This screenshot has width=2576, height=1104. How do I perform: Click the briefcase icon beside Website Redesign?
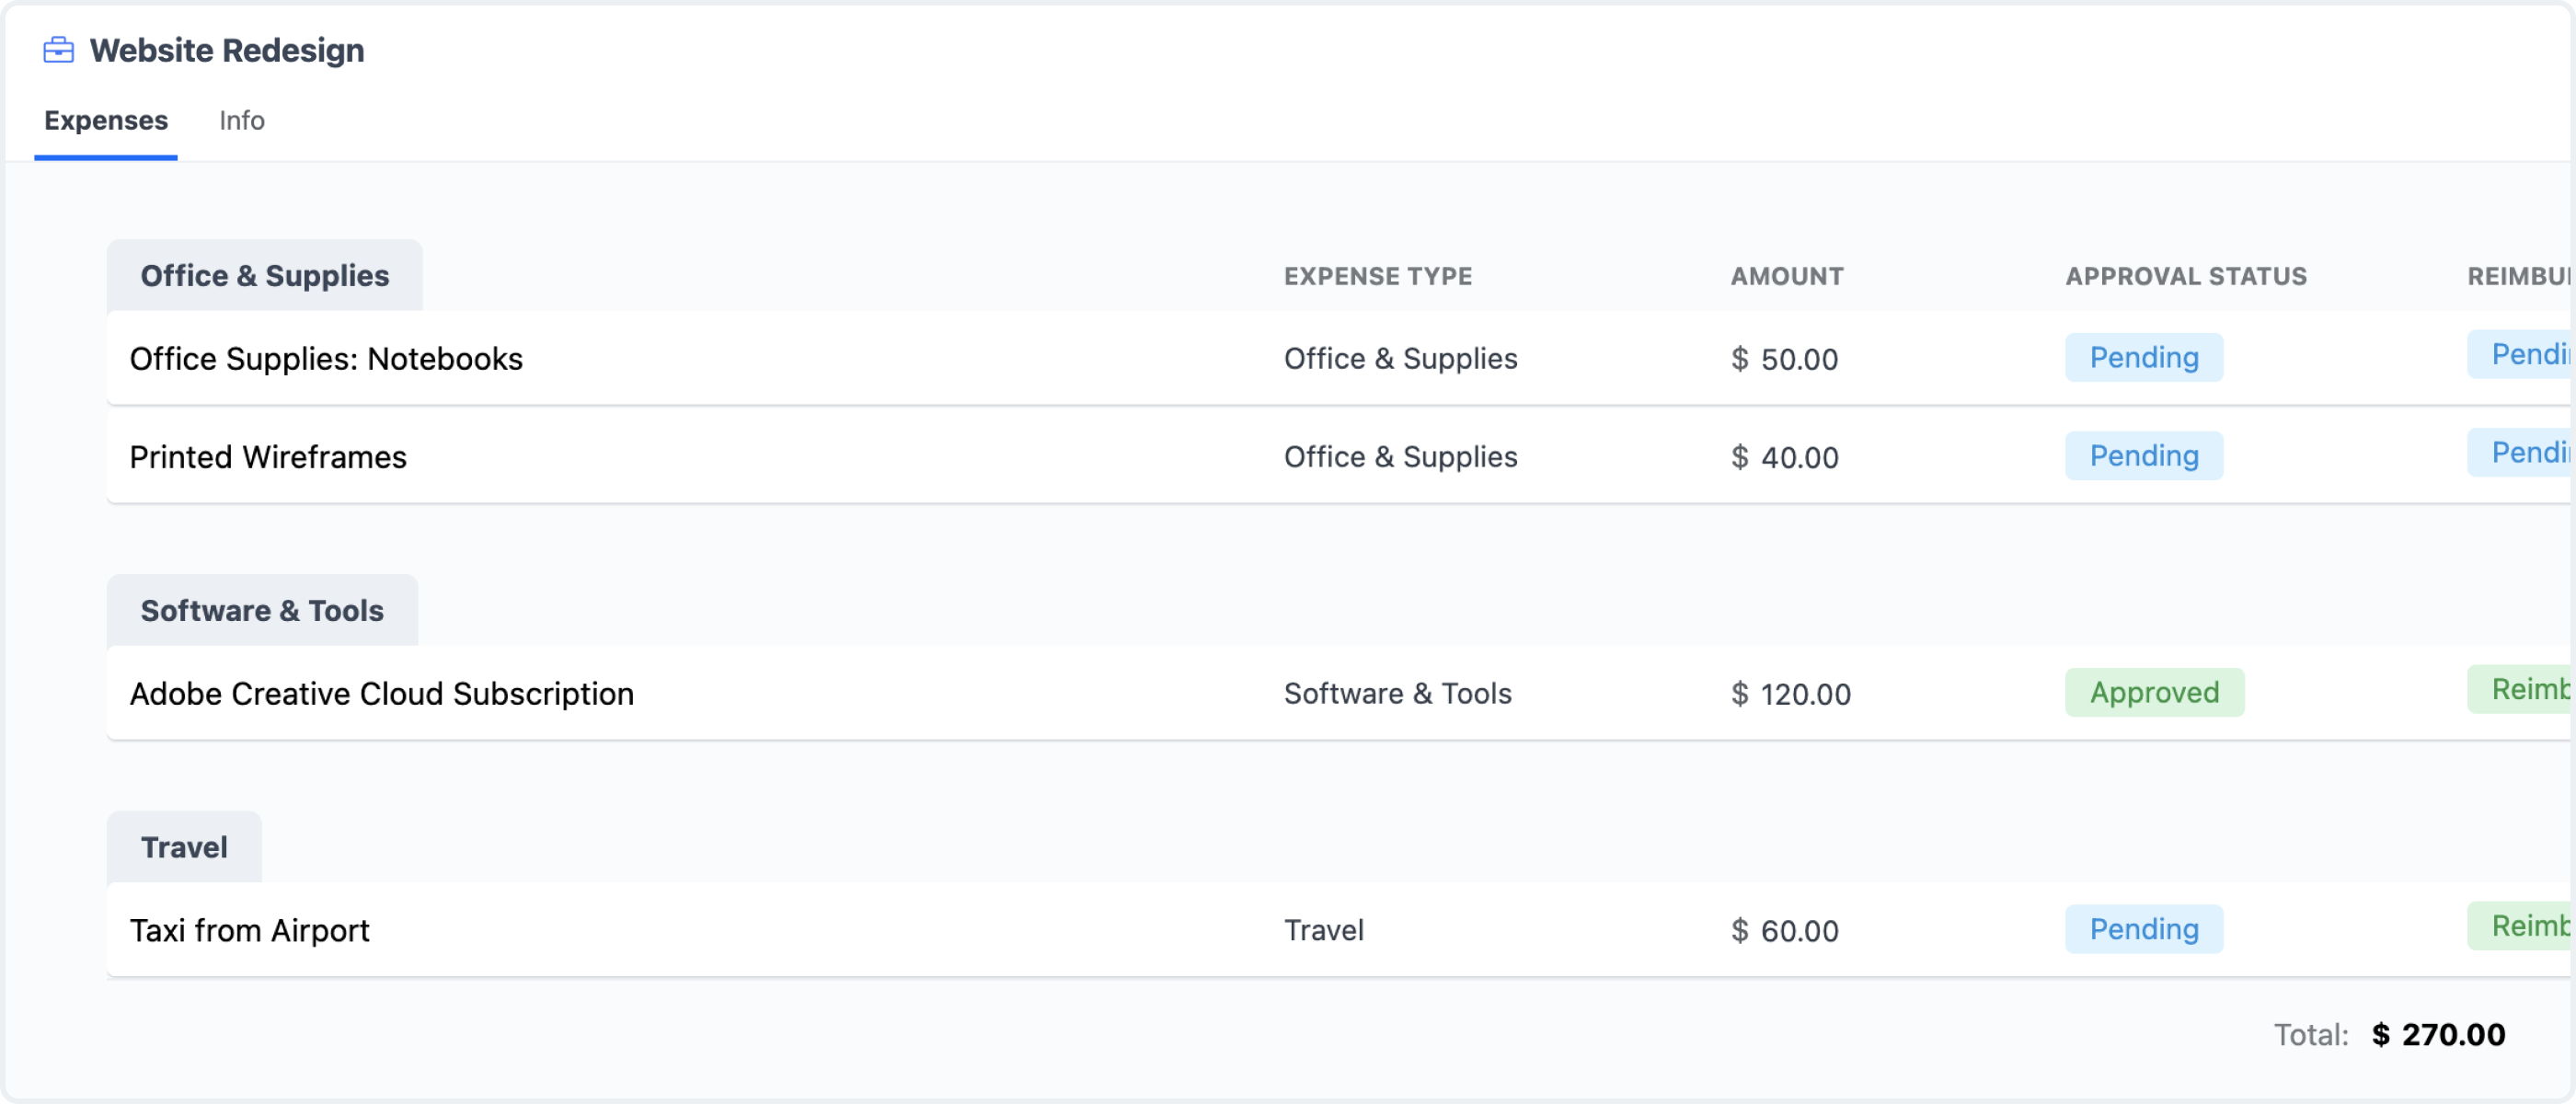pyautogui.click(x=58, y=49)
